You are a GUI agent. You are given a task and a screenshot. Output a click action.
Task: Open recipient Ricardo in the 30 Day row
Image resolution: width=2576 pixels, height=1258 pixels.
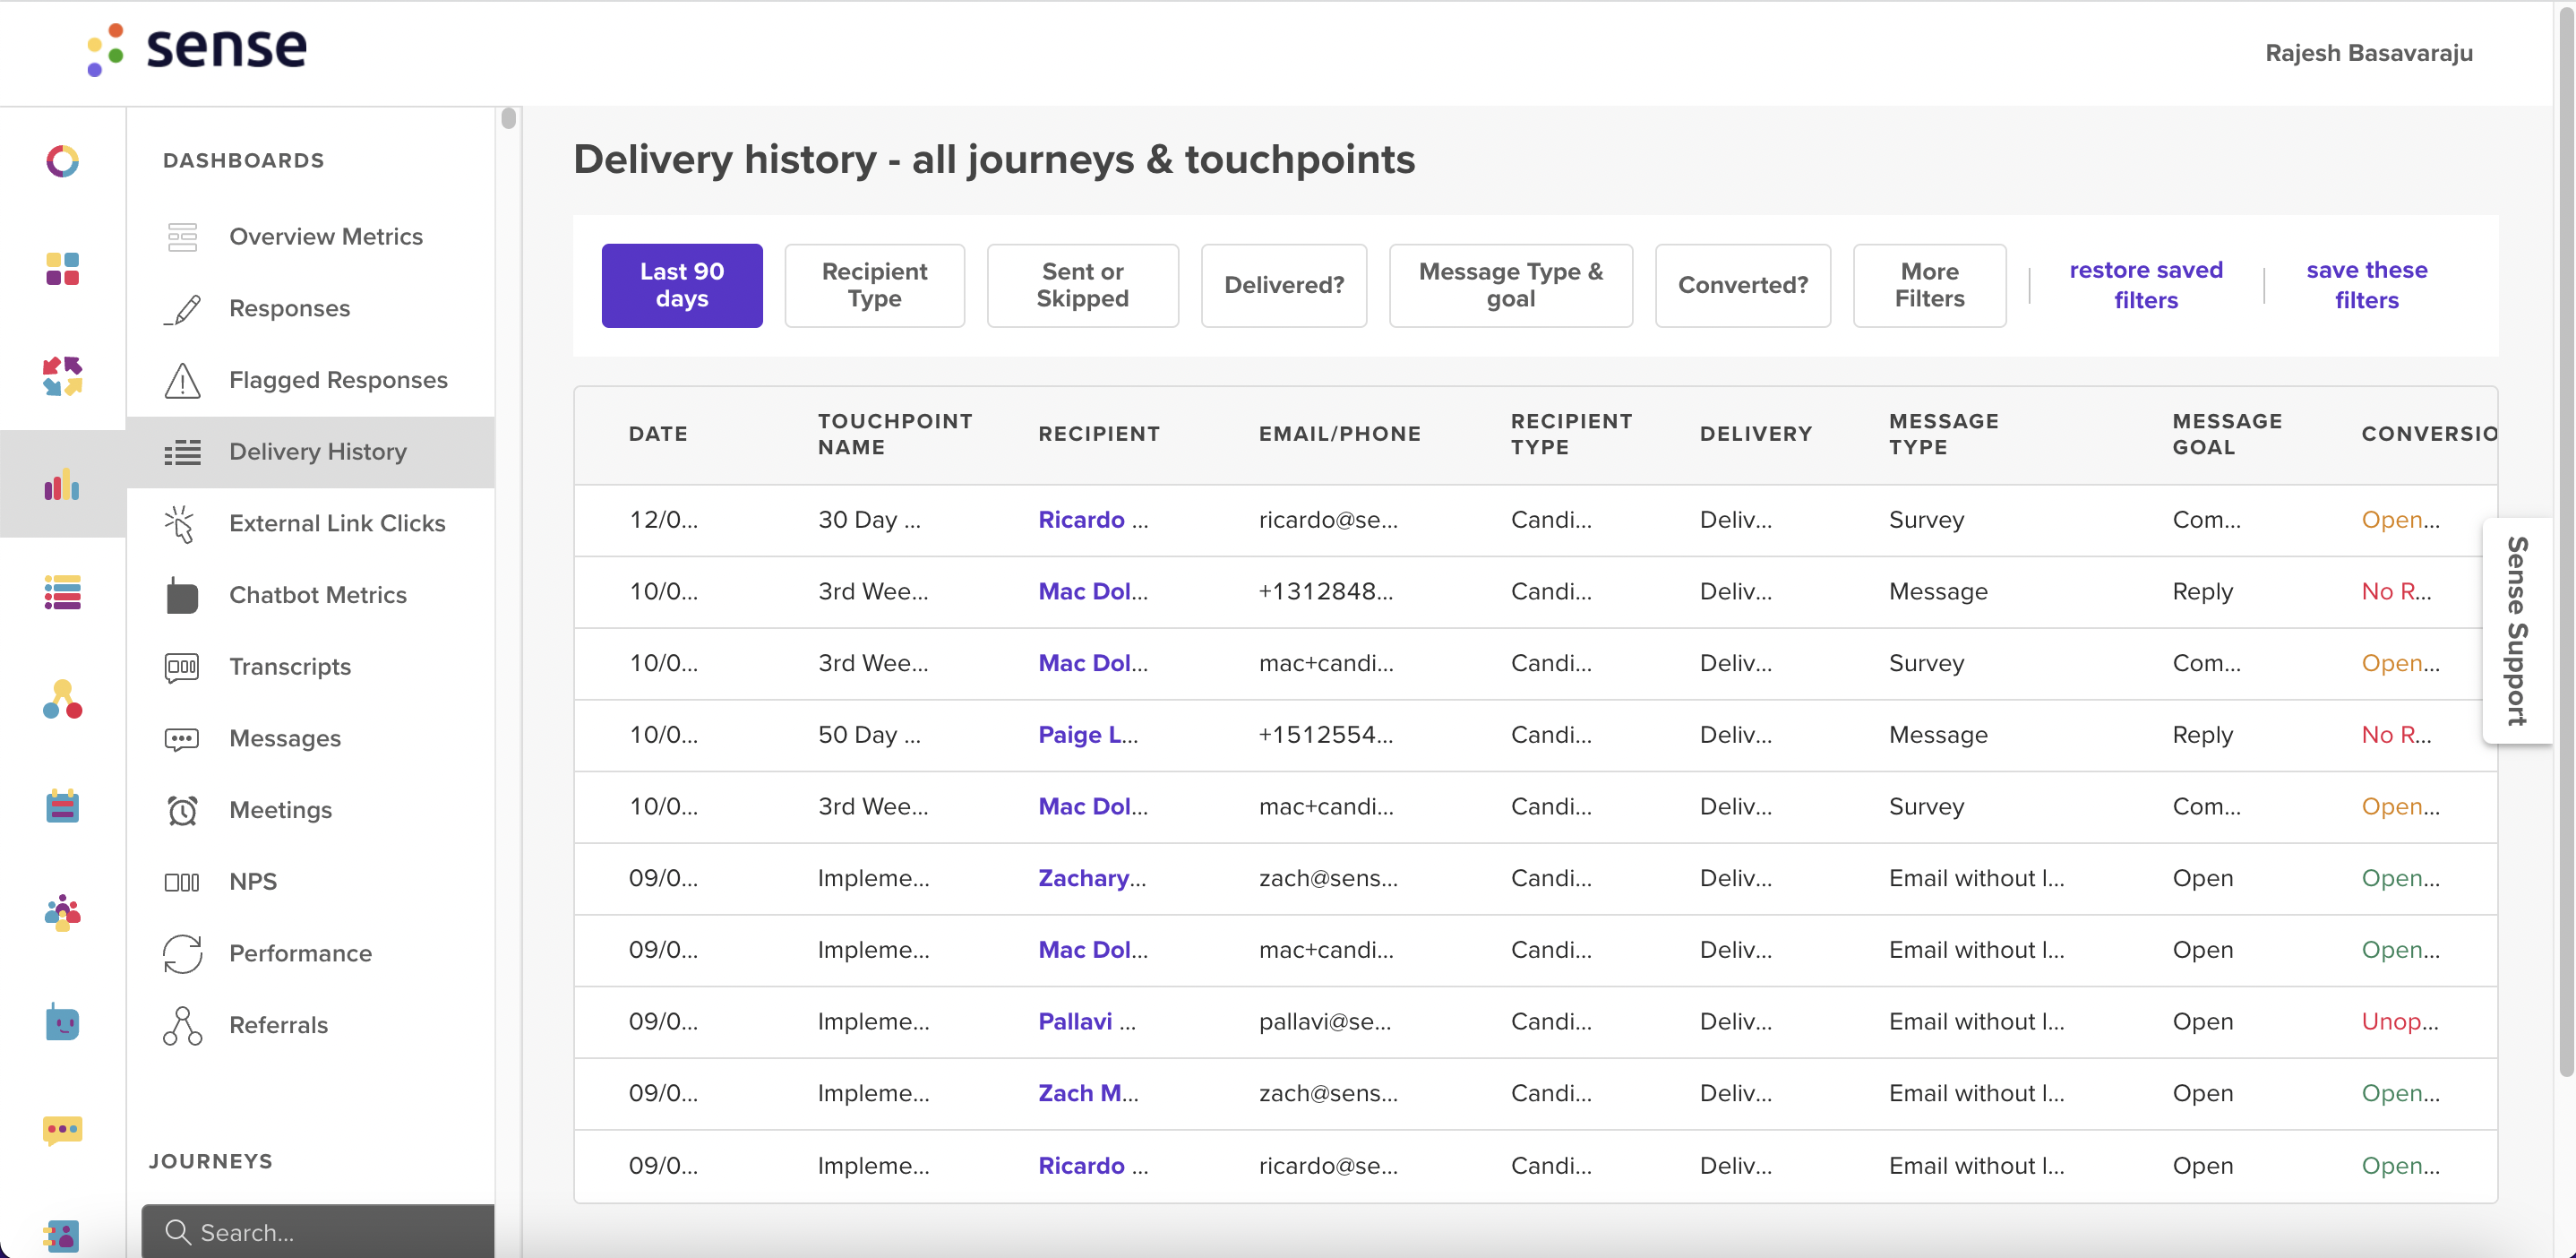click(x=1092, y=520)
